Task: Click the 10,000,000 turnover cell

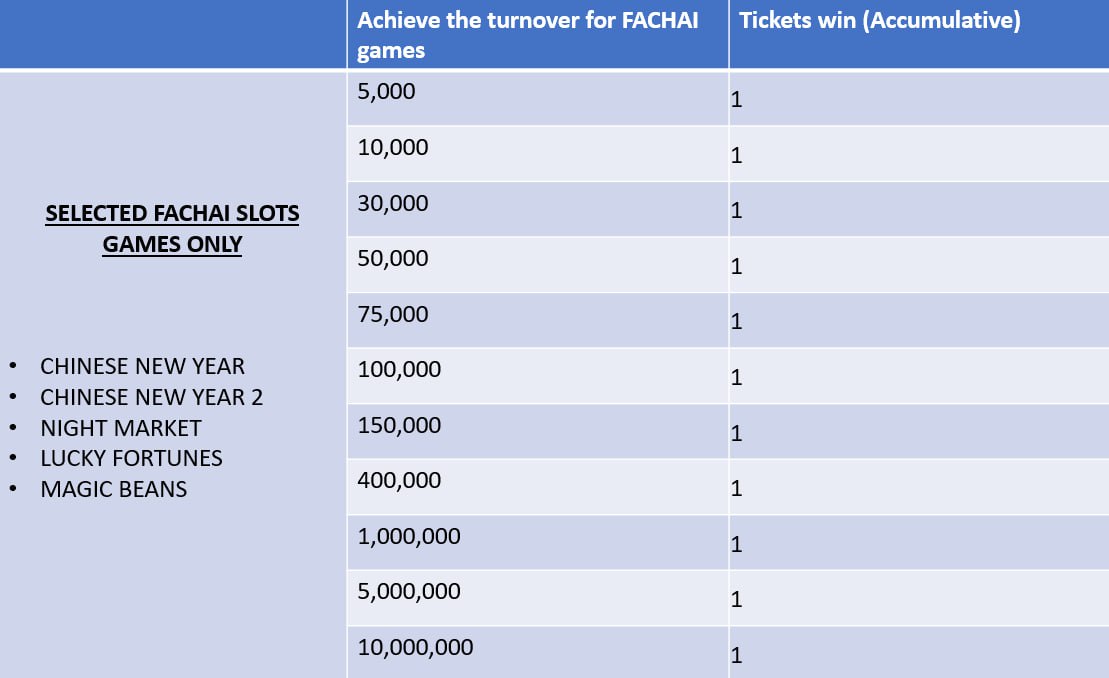Action: [x=538, y=653]
